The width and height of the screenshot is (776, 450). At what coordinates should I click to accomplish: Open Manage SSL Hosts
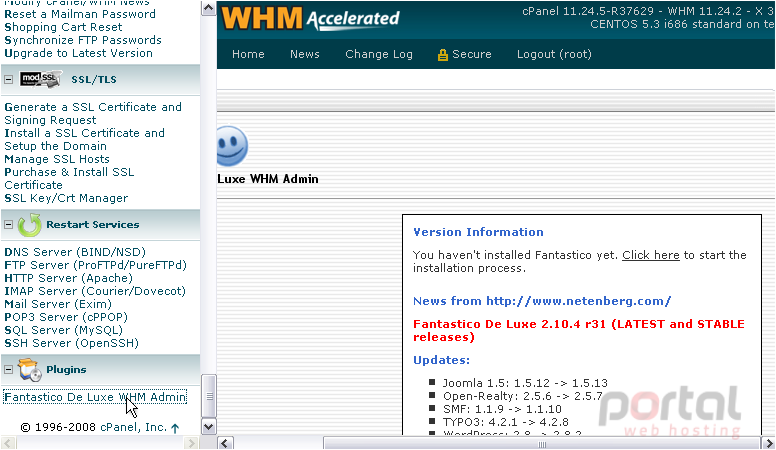pos(57,159)
